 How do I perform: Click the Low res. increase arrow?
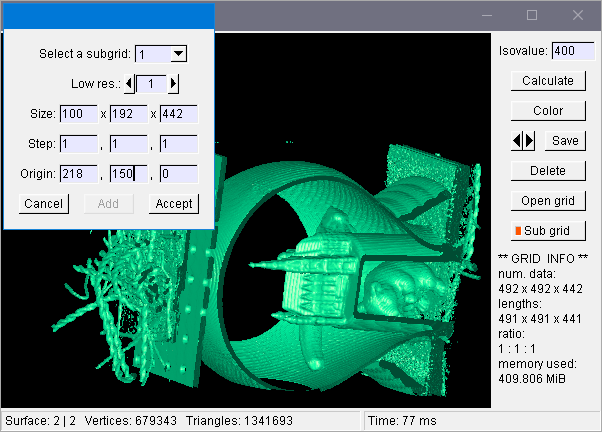click(174, 84)
